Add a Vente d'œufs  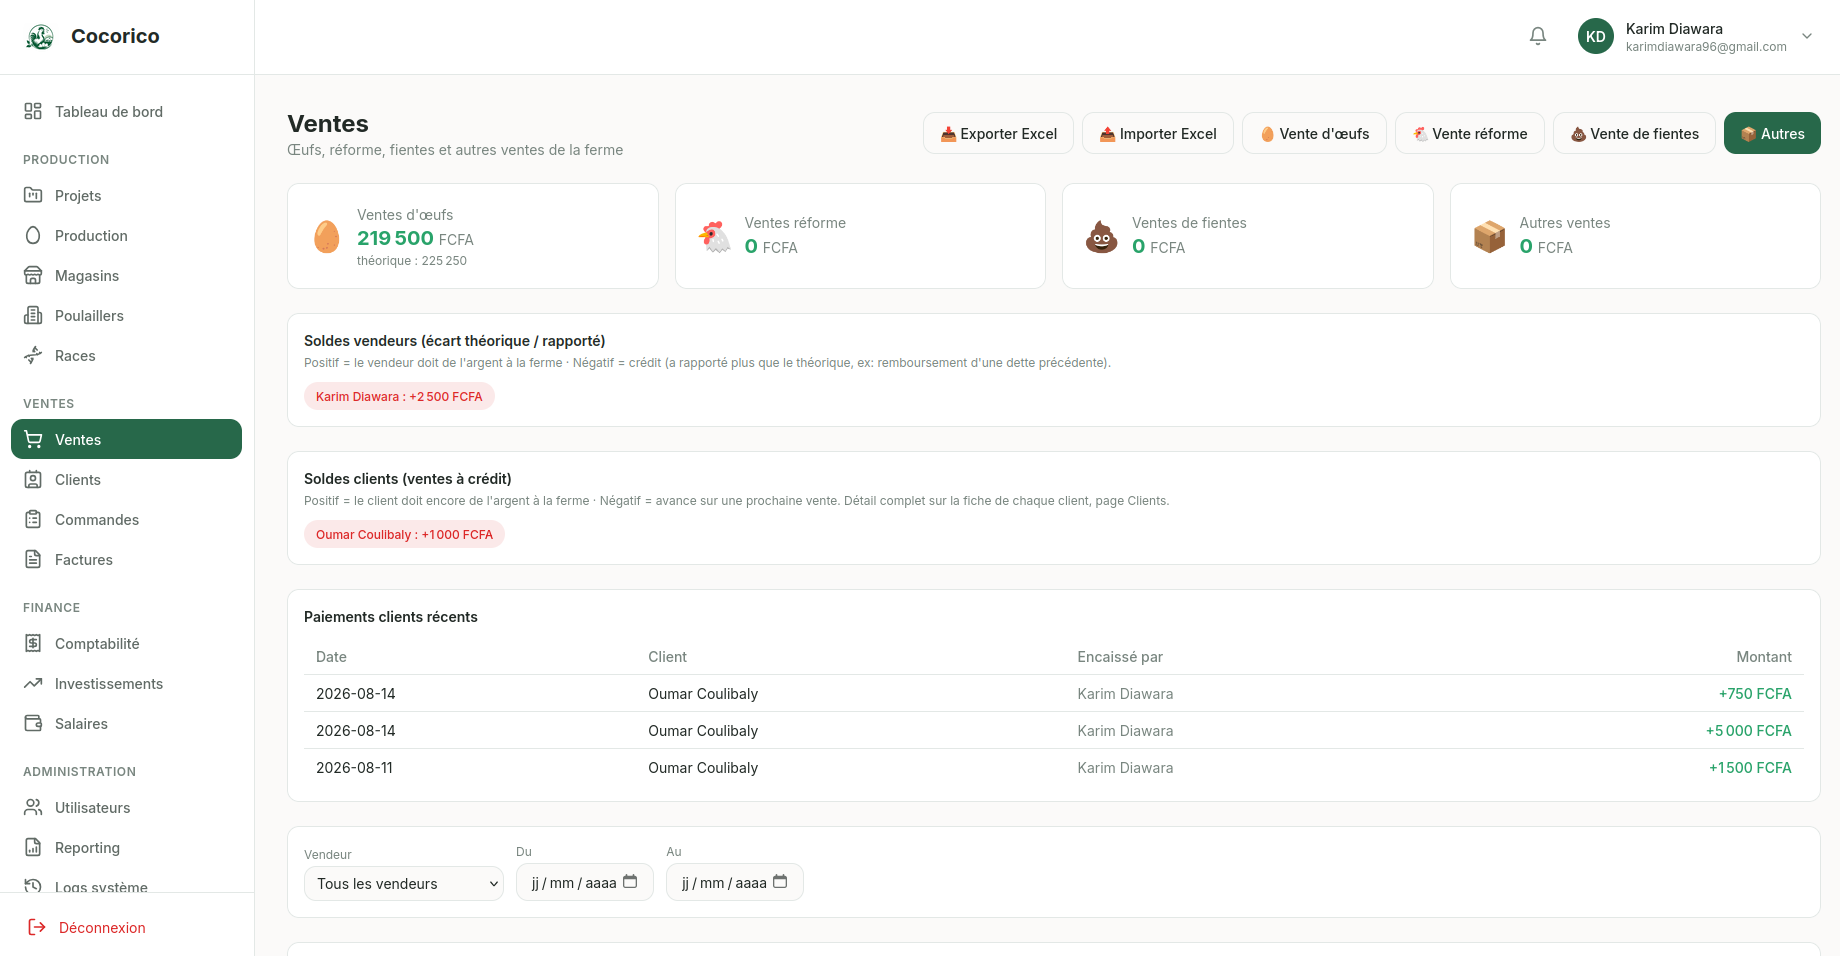pyautogui.click(x=1314, y=133)
